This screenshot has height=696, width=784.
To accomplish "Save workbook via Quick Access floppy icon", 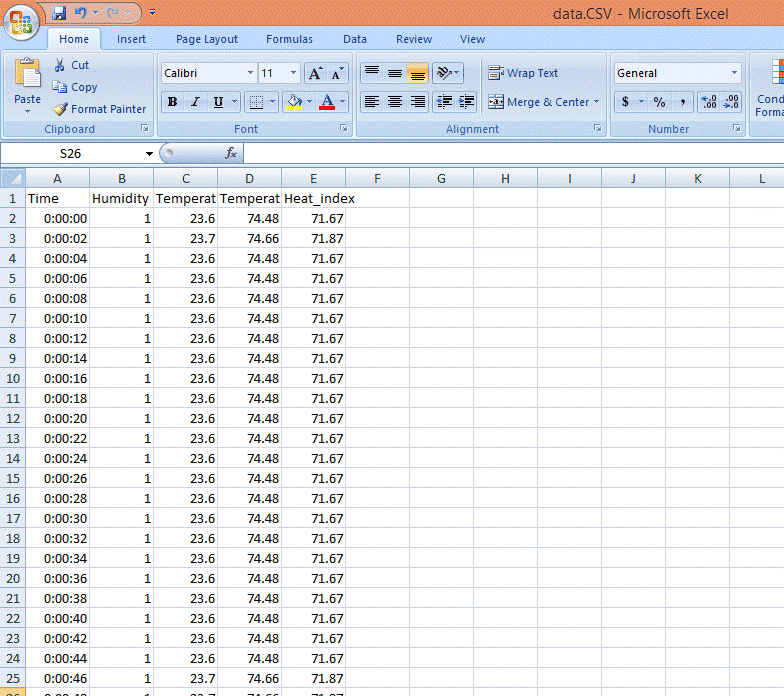I will [59, 13].
